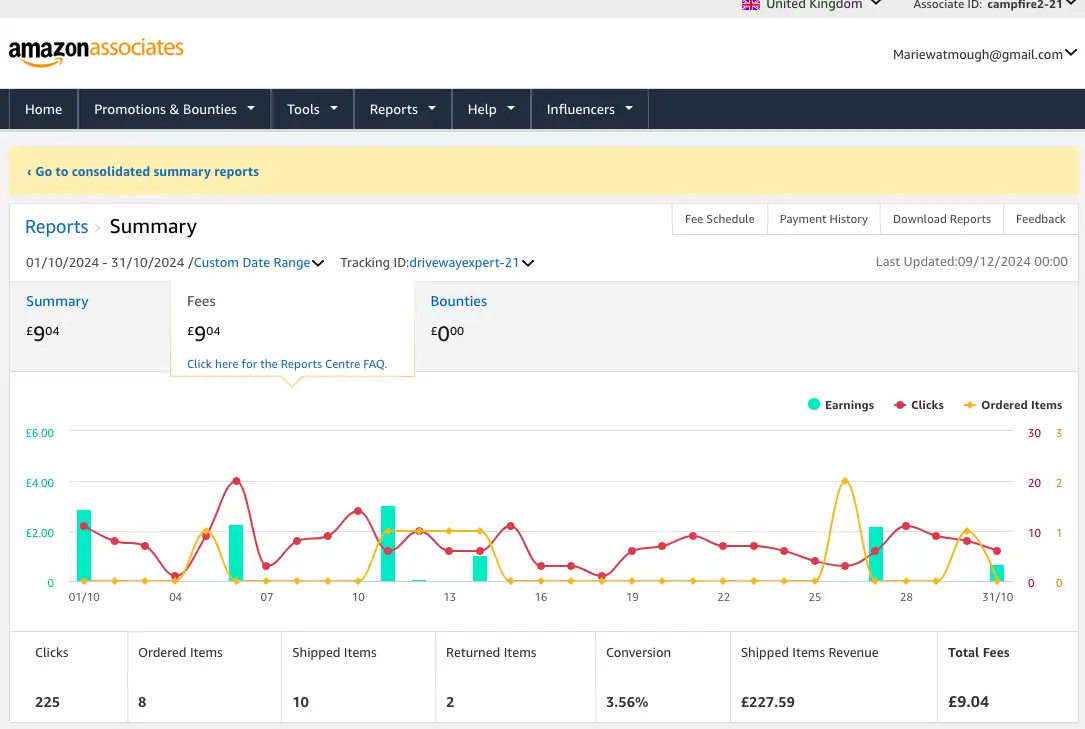The width and height of the screenshot is (1085, 729).
Task: Click the Total Fees column header
Action: coord(978,652)
